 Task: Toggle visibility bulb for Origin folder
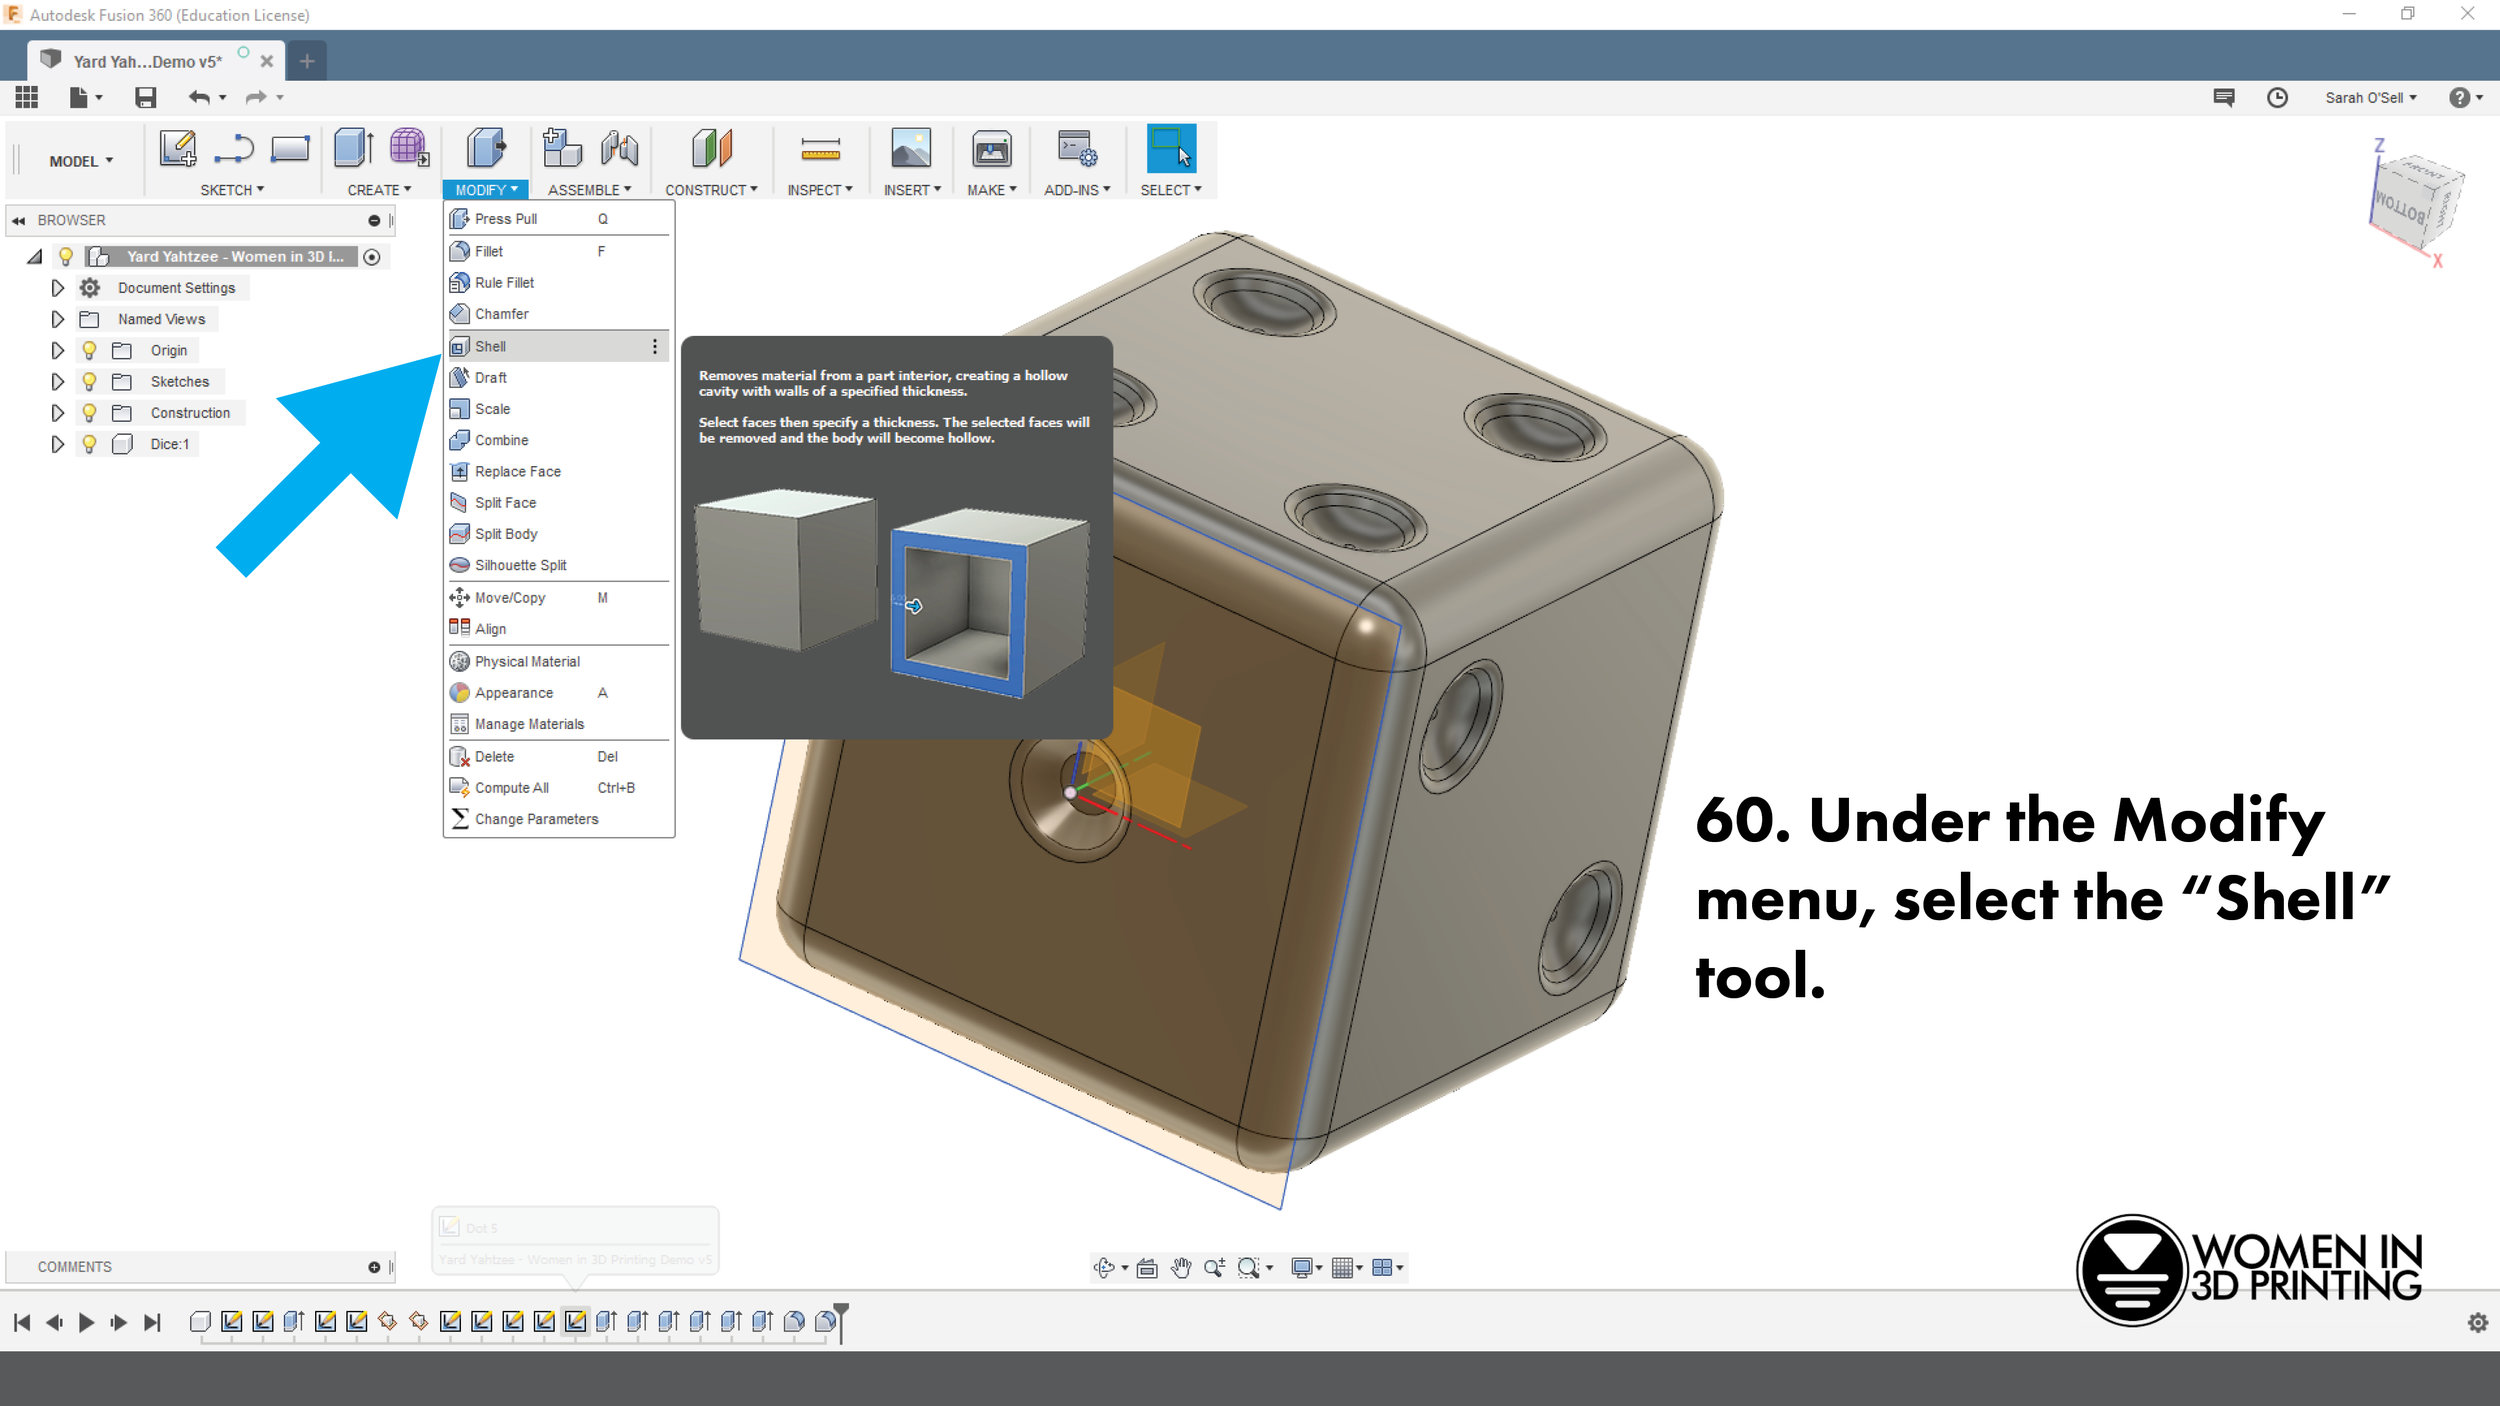click(89, 350)
